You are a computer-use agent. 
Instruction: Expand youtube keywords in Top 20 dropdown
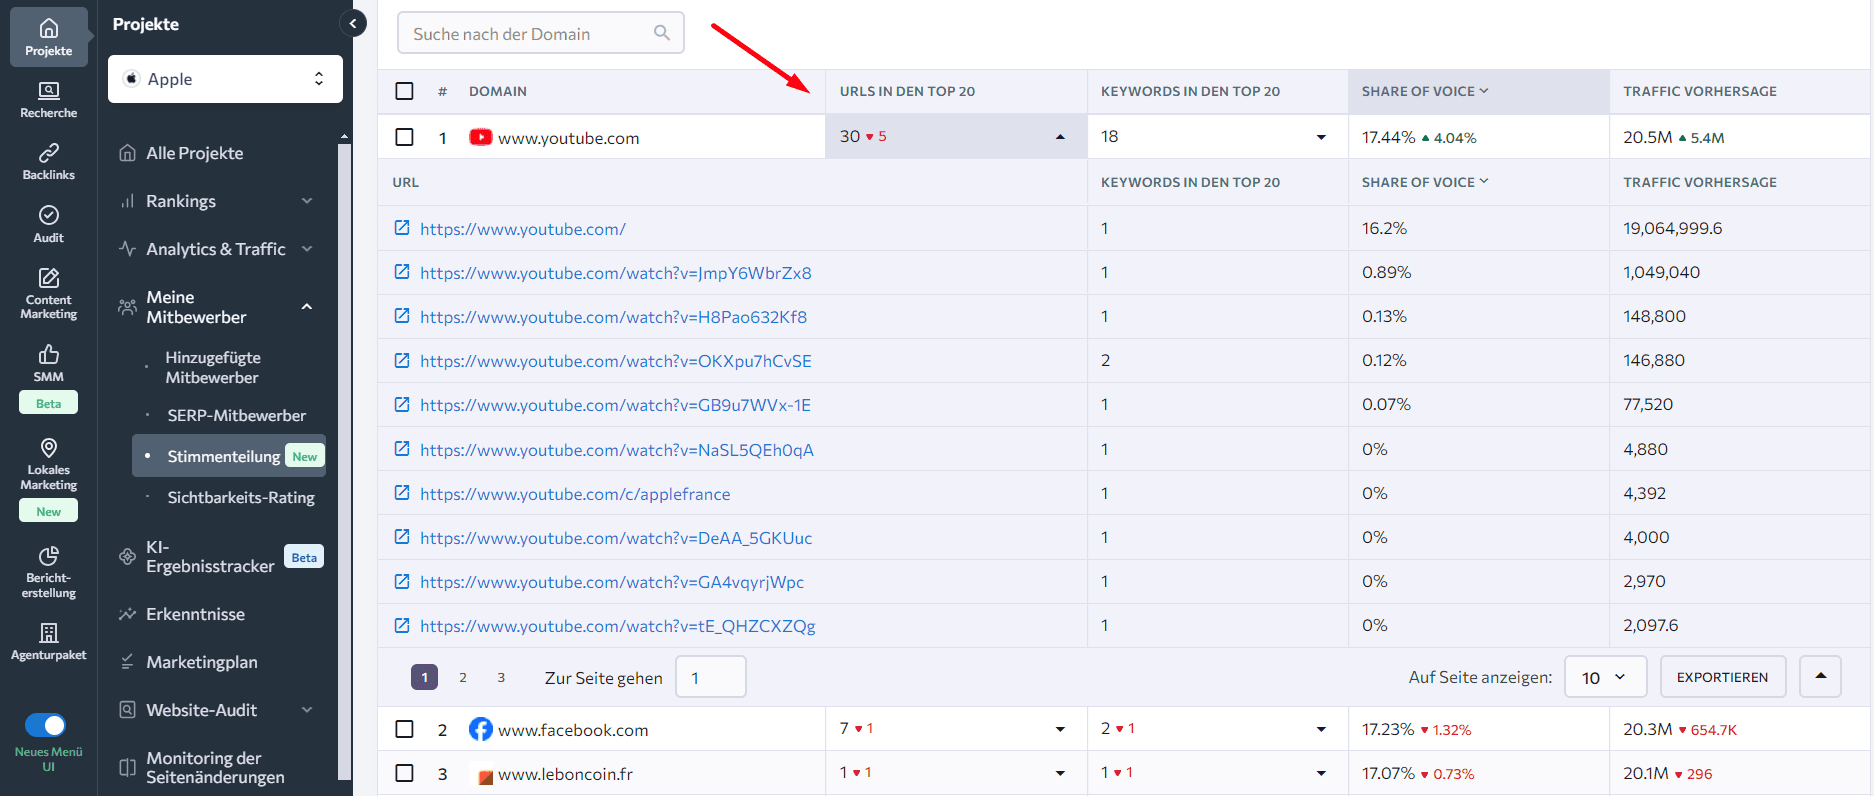tap(1321, 137)
